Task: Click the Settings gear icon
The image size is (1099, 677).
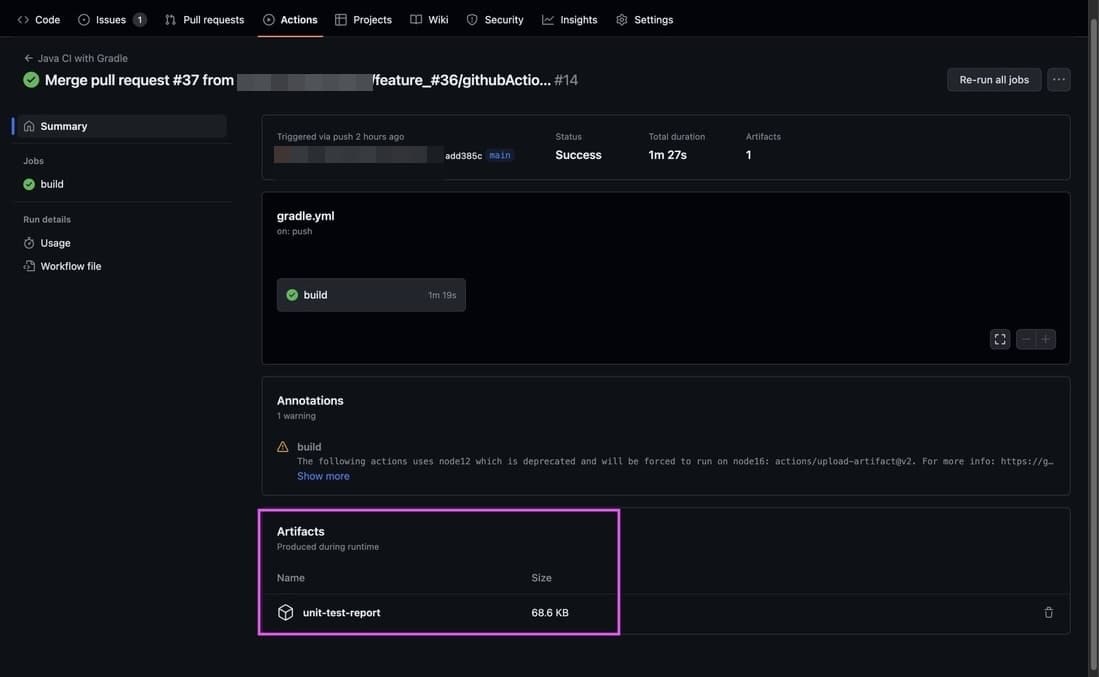Action: (622, 20)
